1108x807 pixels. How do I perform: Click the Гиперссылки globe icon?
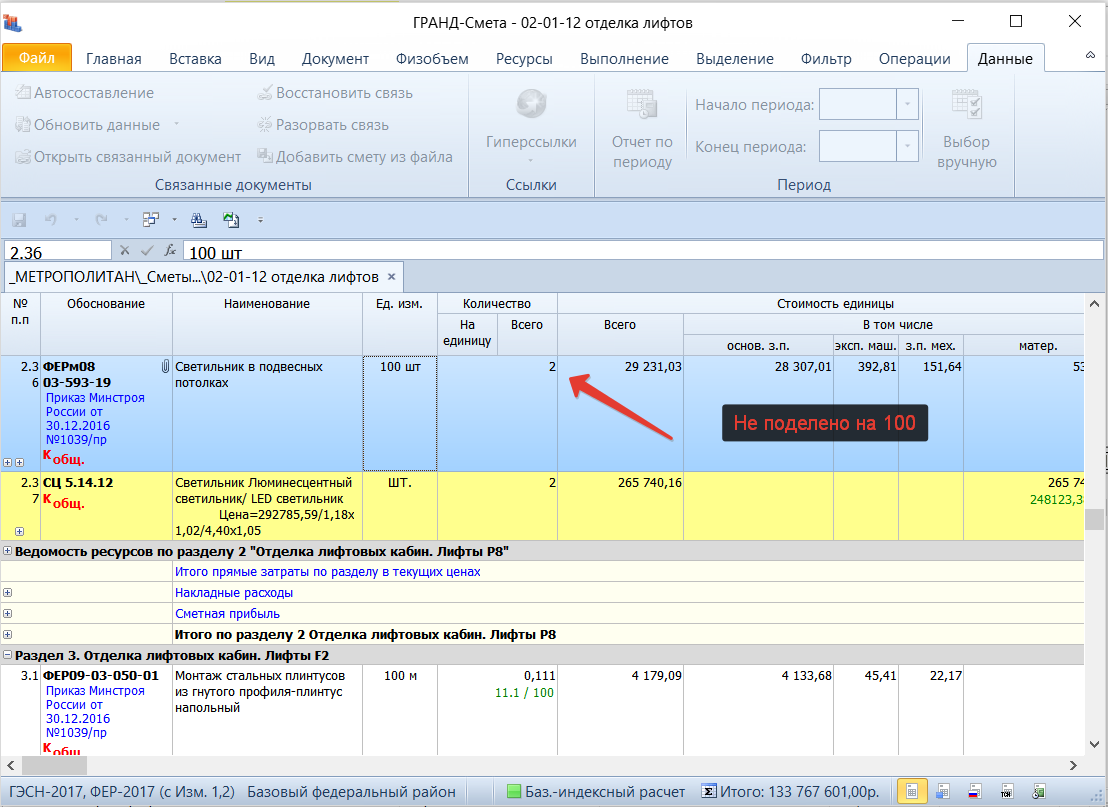point(530,104)
